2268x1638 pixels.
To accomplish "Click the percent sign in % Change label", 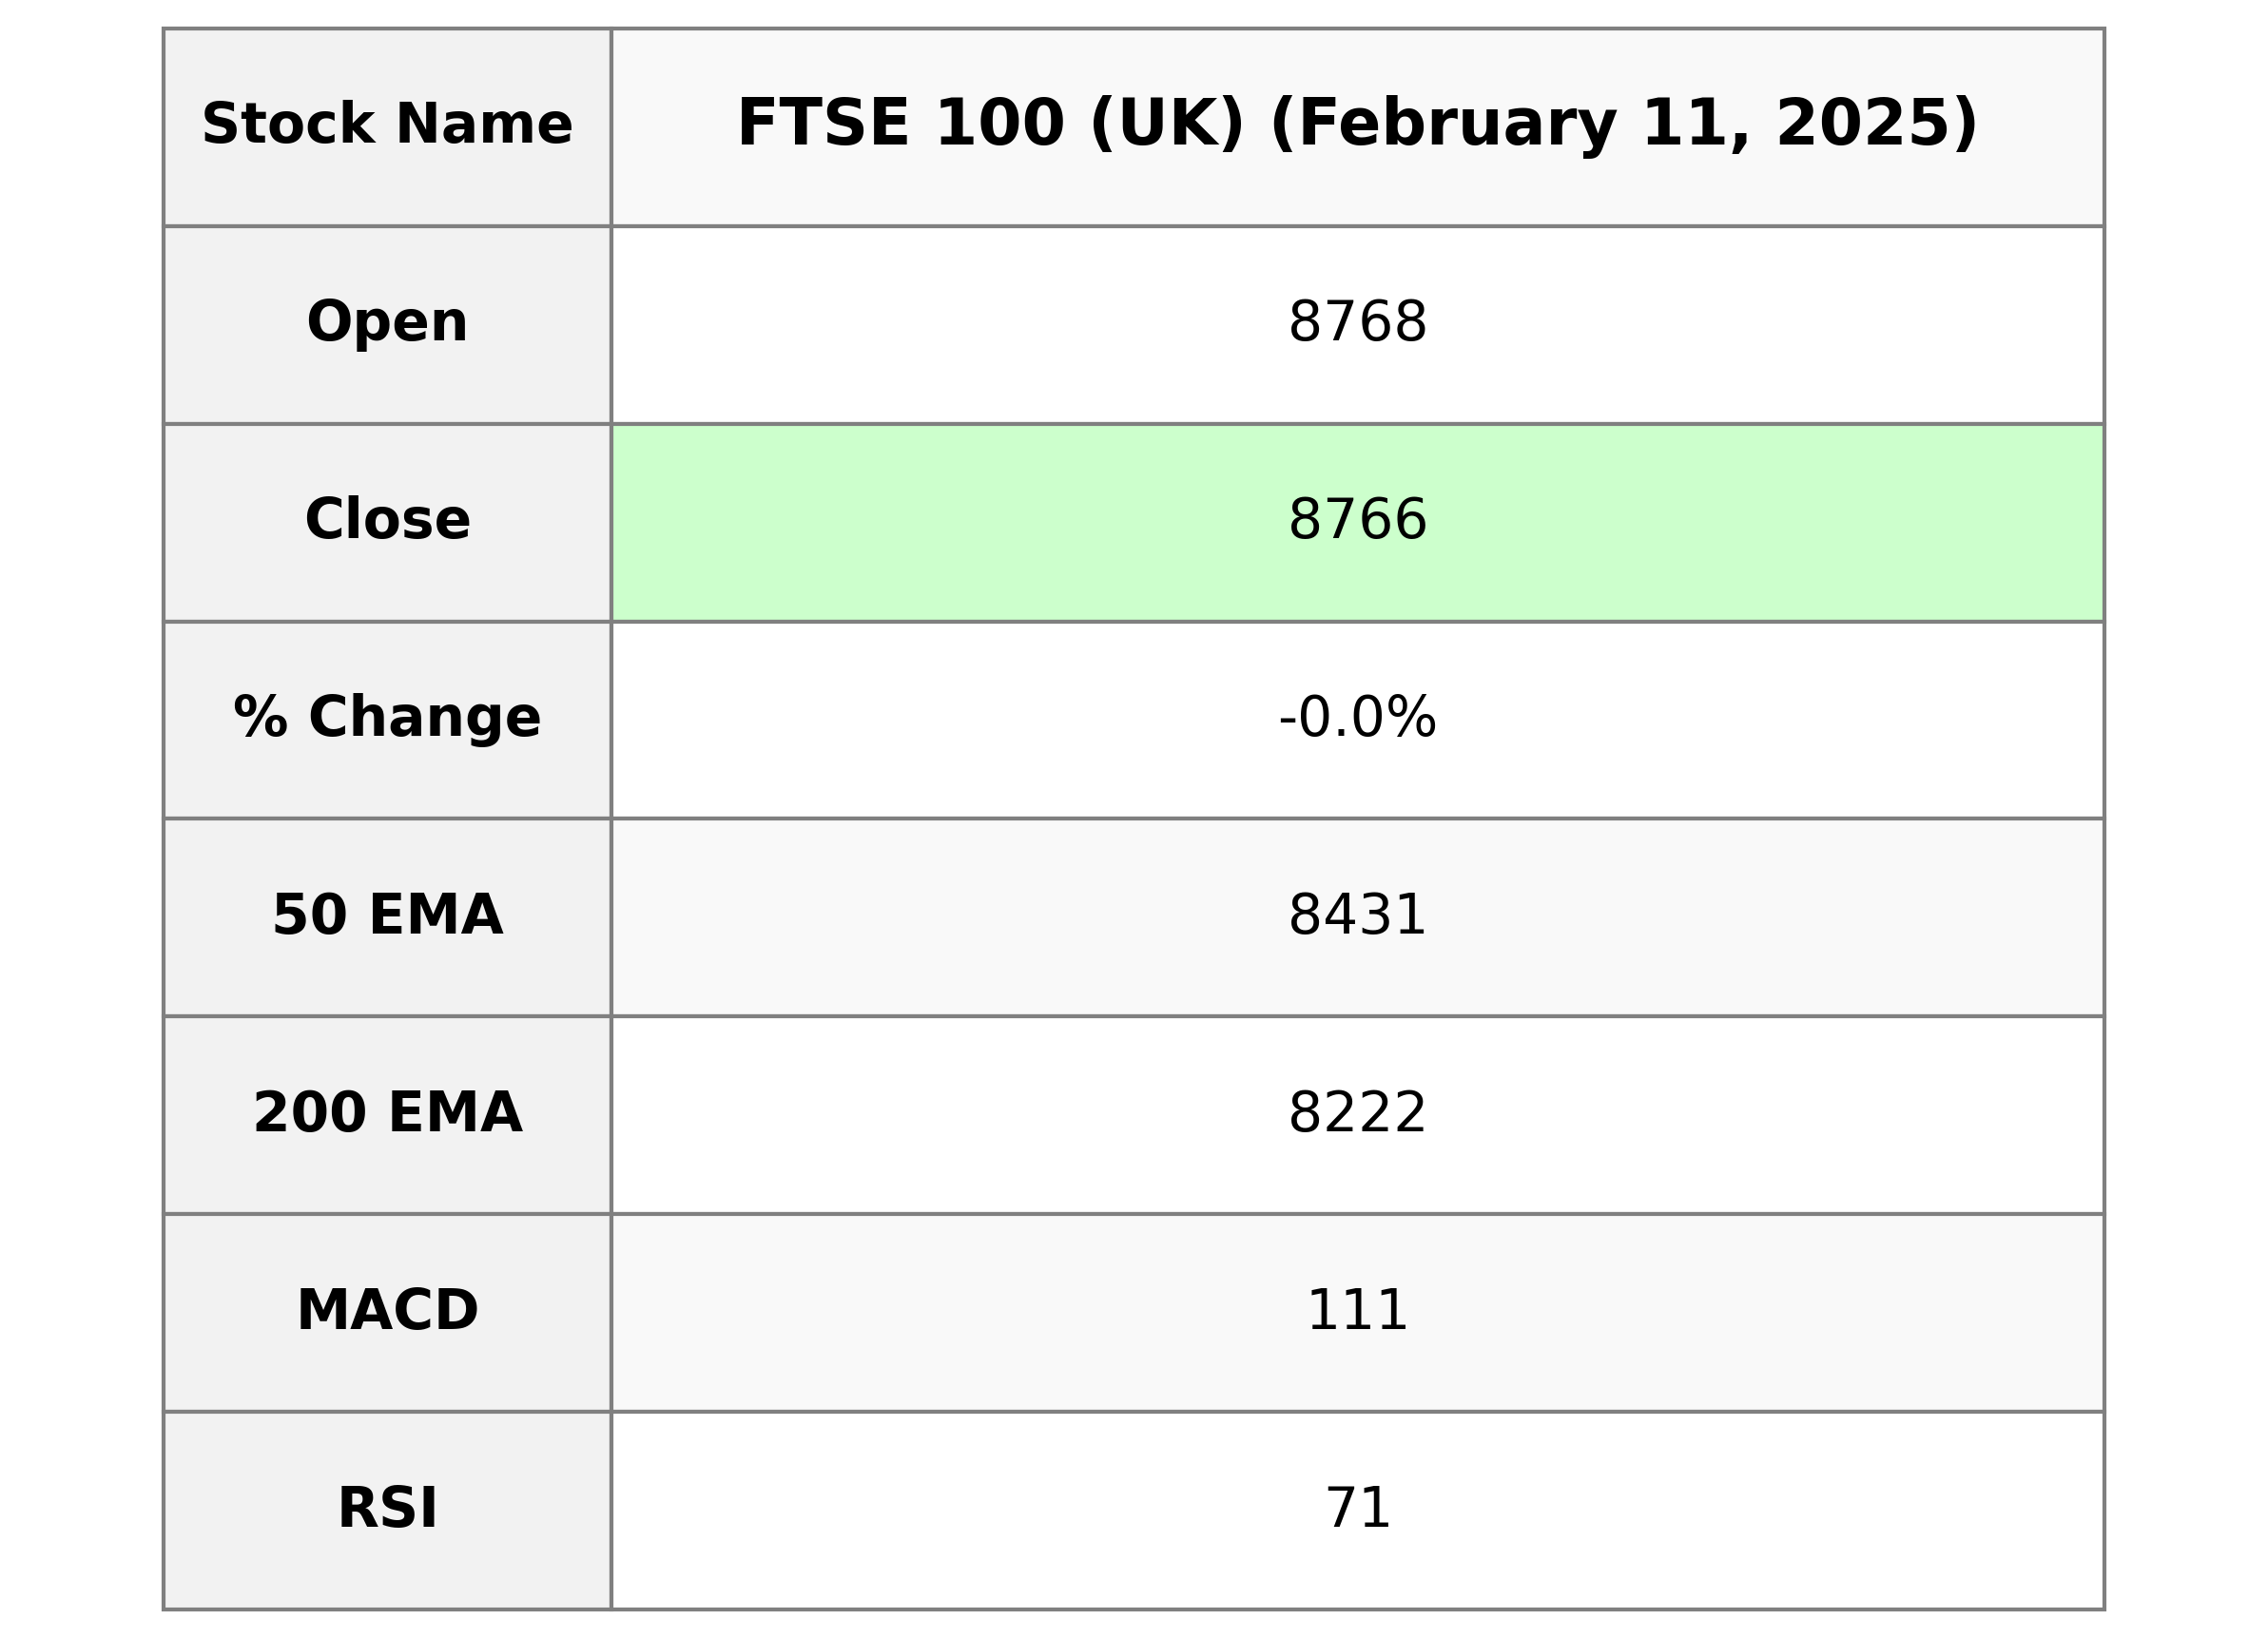I will click(261, 718).
